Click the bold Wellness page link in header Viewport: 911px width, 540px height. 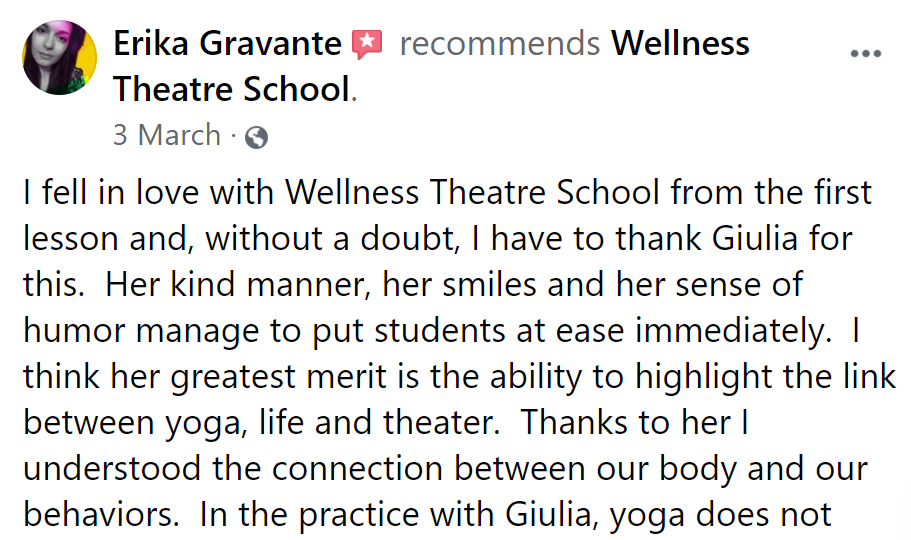pos(680,44)
